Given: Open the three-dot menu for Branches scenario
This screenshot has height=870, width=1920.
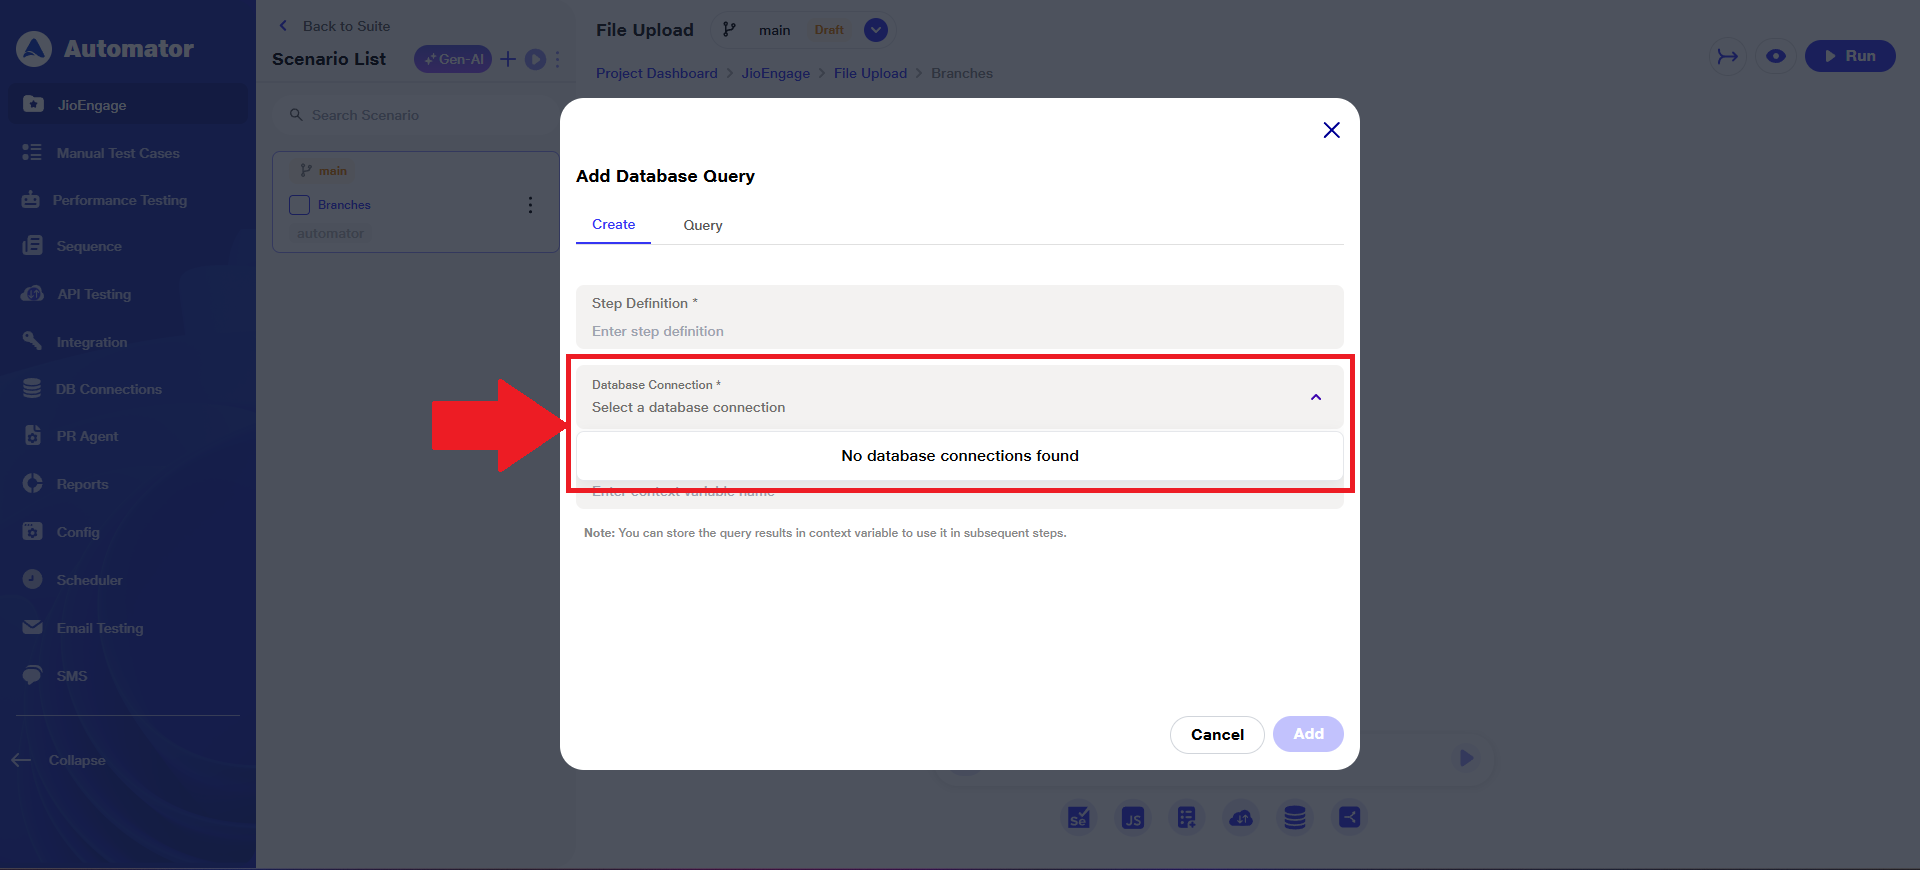Looking at the screenshot, I should tap(530, 205).
